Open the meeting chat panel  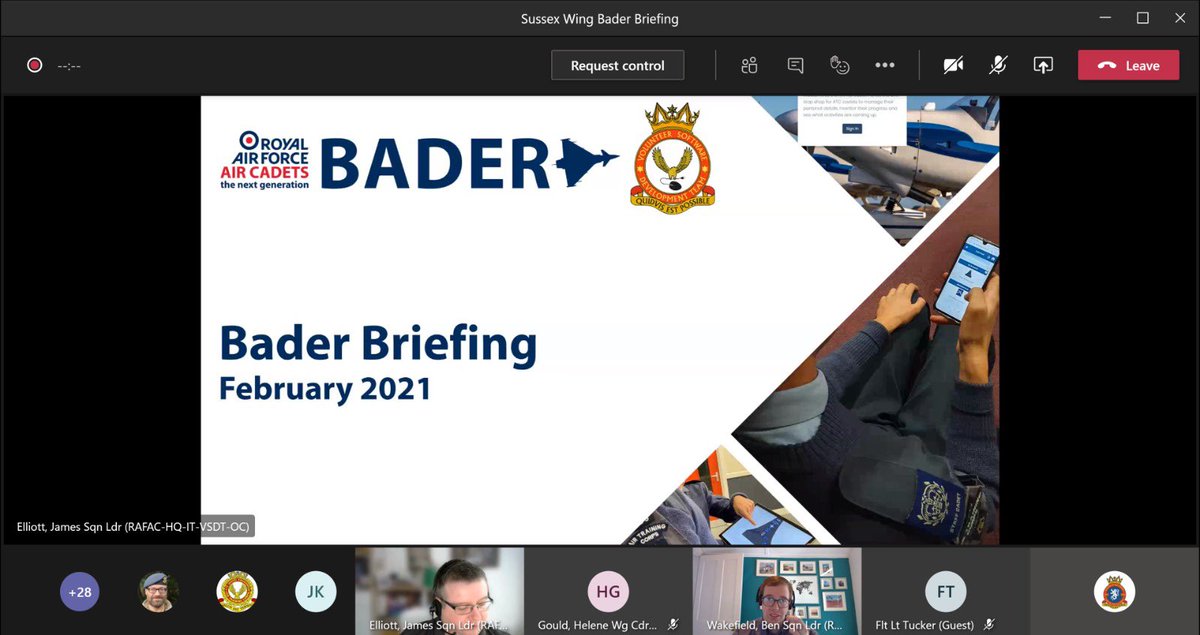pyautogui.click(x=794, y=64)
